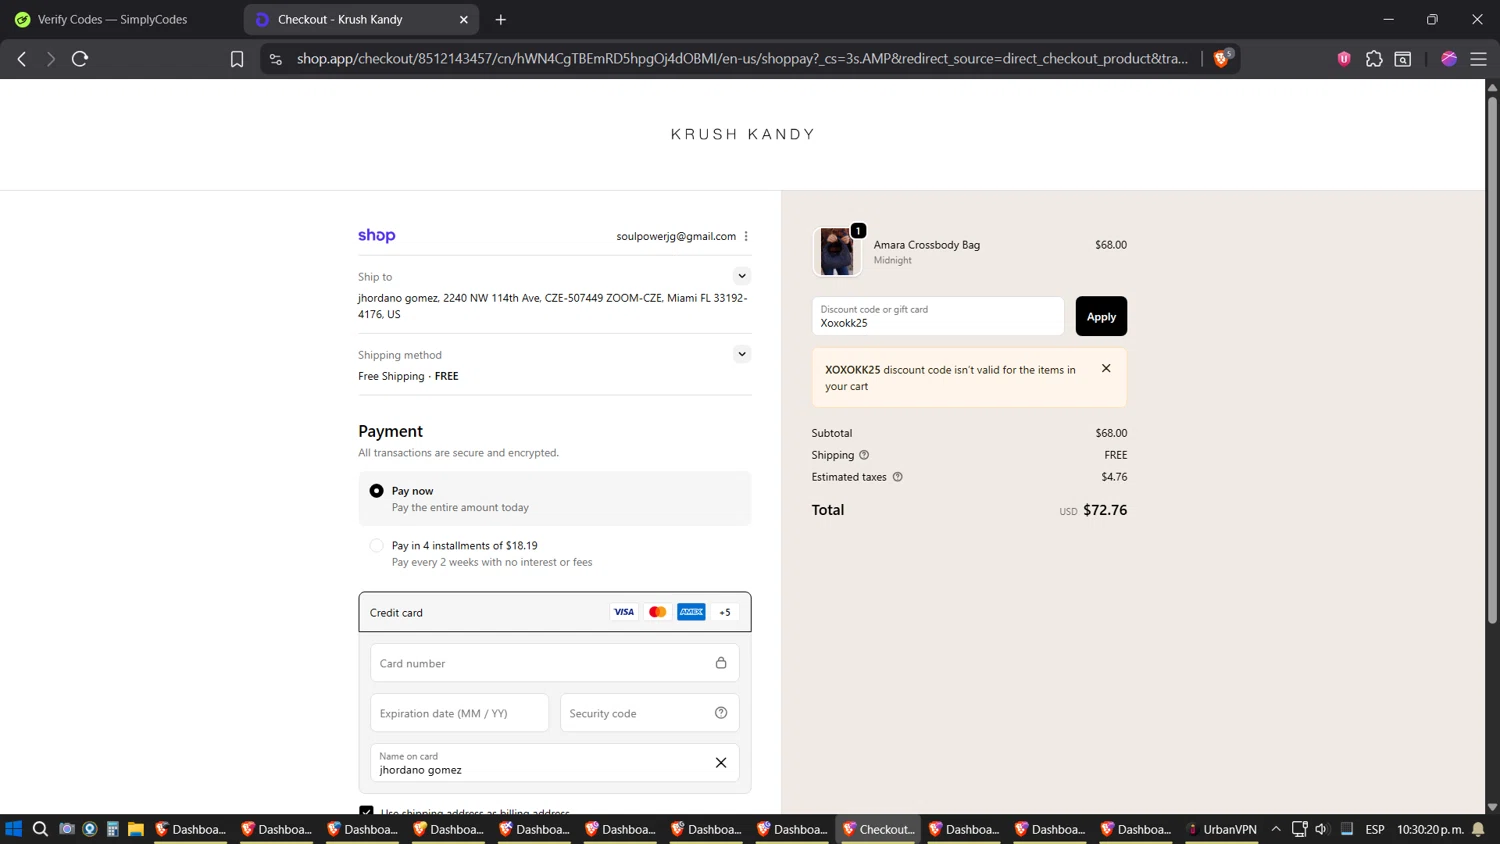This screenshot has height=844, width=1500.
Task: Click the address bar URL
Action: click(742, 59)
